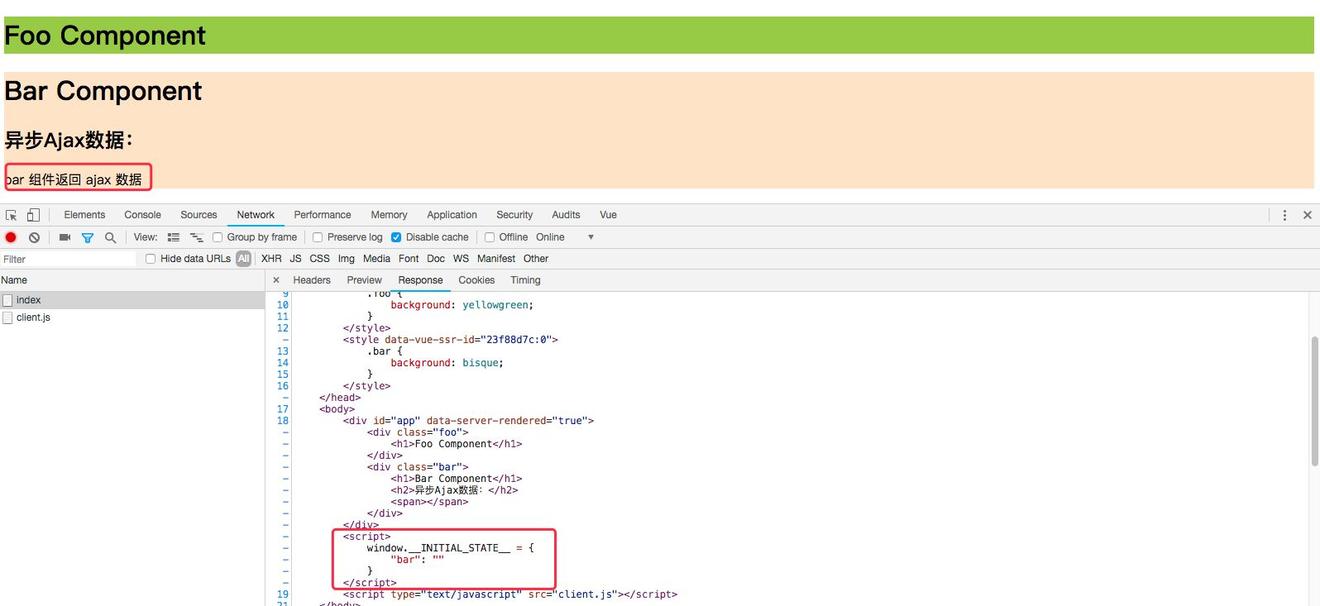This screenshot has width=1320, height=606.
Task: Click the network Filter text field
Action: pos(68,259)
